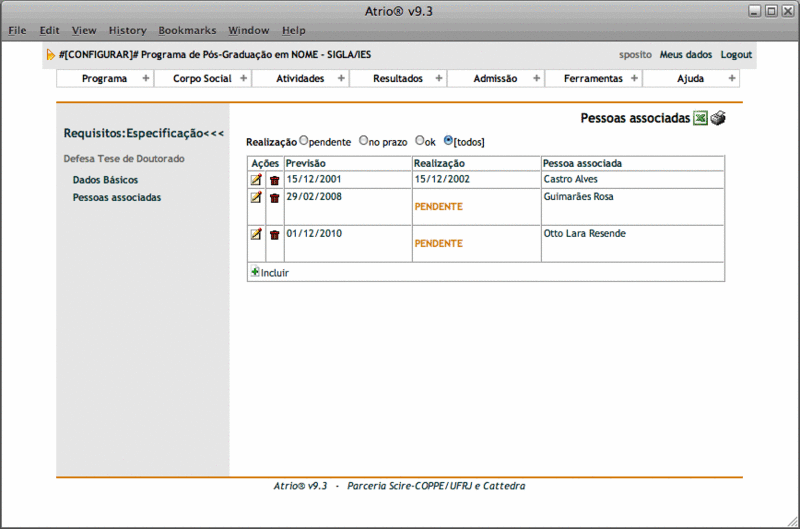
Task: Expand the Programa menu
Action: point(105,78)
